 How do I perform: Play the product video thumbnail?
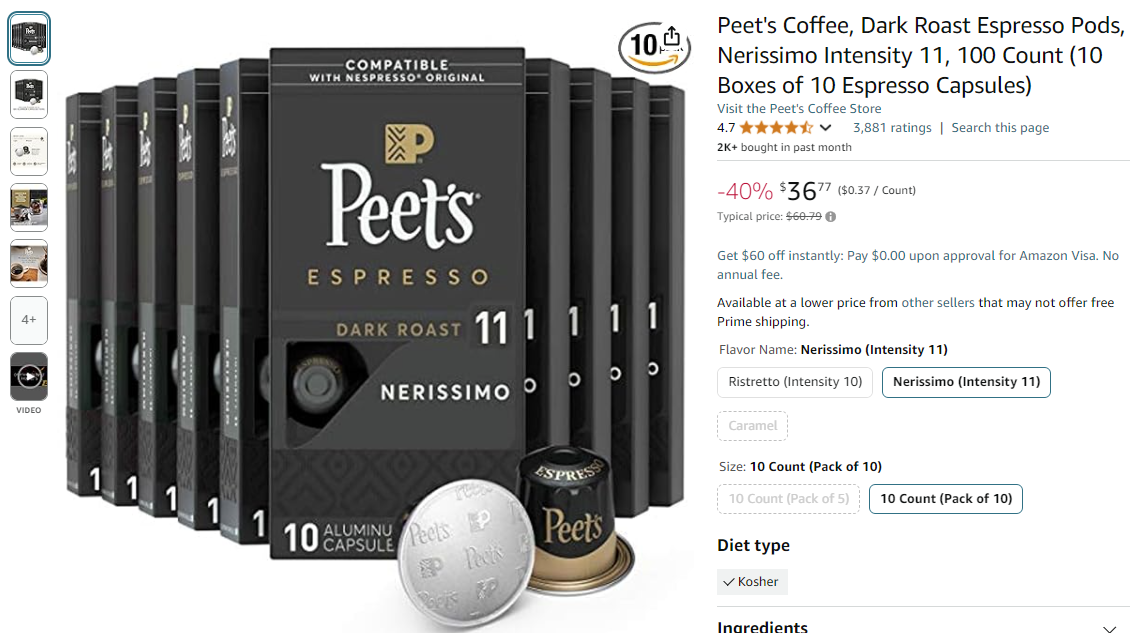pos(29,377)
